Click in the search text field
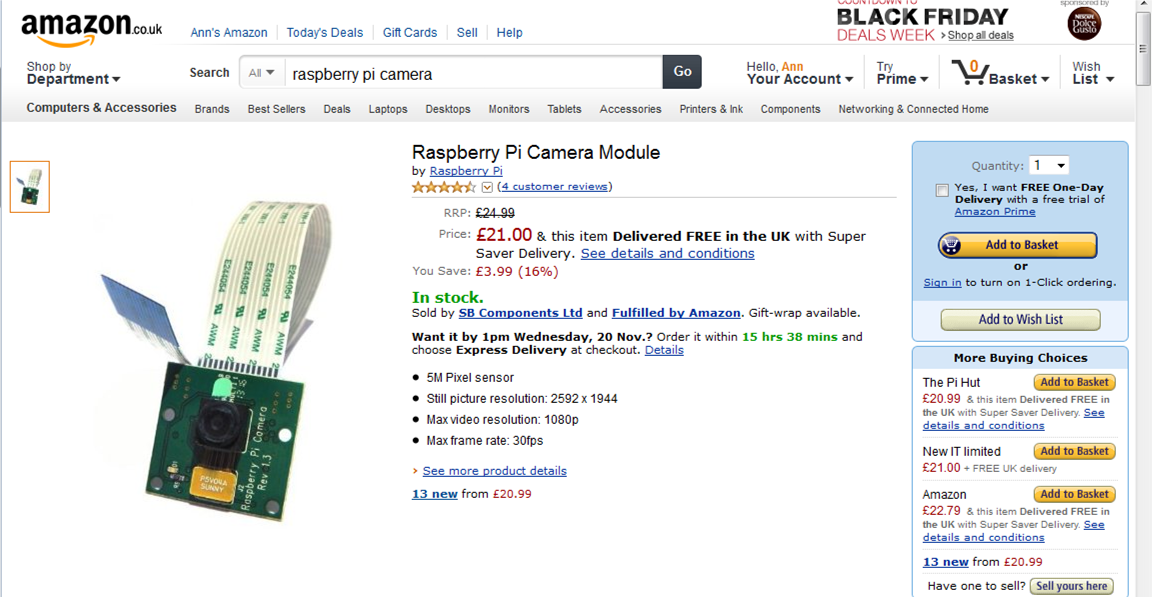The height and width of the screenshot is (597, 1152). (x=472, y=73)
